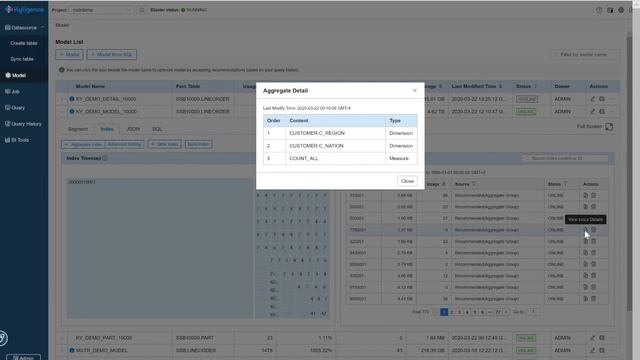Image resolution: width=640 pixels, height=360 pixels.
Task: Click recommendation icon beside KY_DEMO_DETAIL_10000
Action: (72, 99)
